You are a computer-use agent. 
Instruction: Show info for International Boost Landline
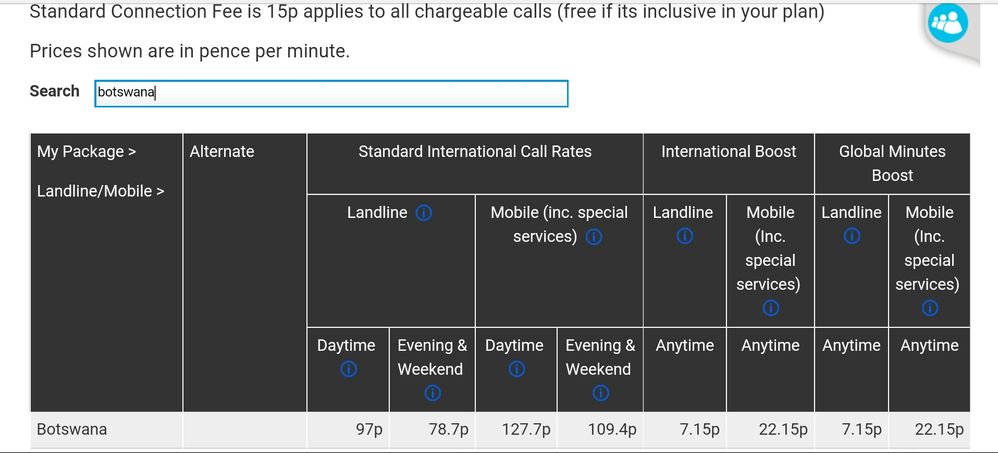click(x=684, y=237)
